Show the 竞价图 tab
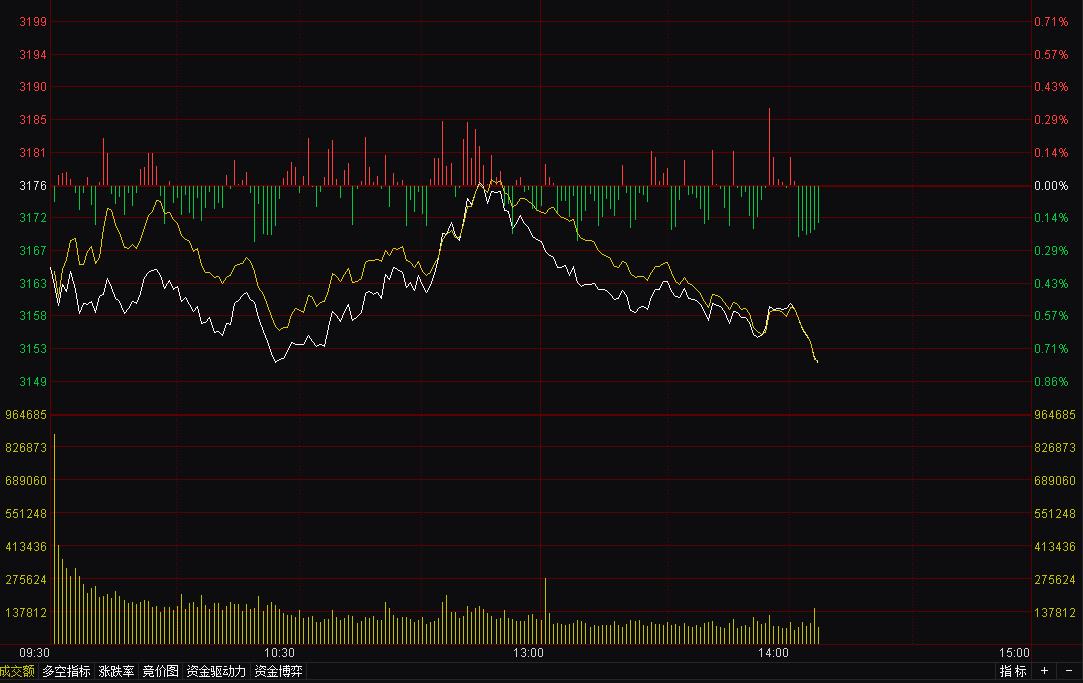This screenshot has width=1083, height=683. (x=160, y=671)
